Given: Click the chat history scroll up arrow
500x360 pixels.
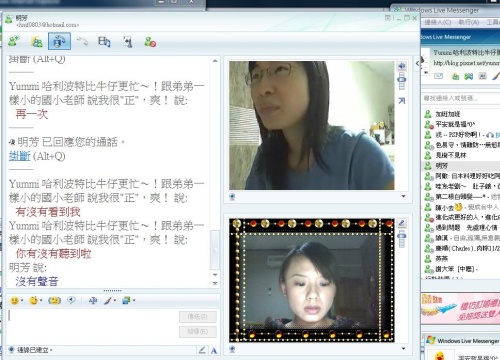Looking at the screenshot, I should (215, 61).
